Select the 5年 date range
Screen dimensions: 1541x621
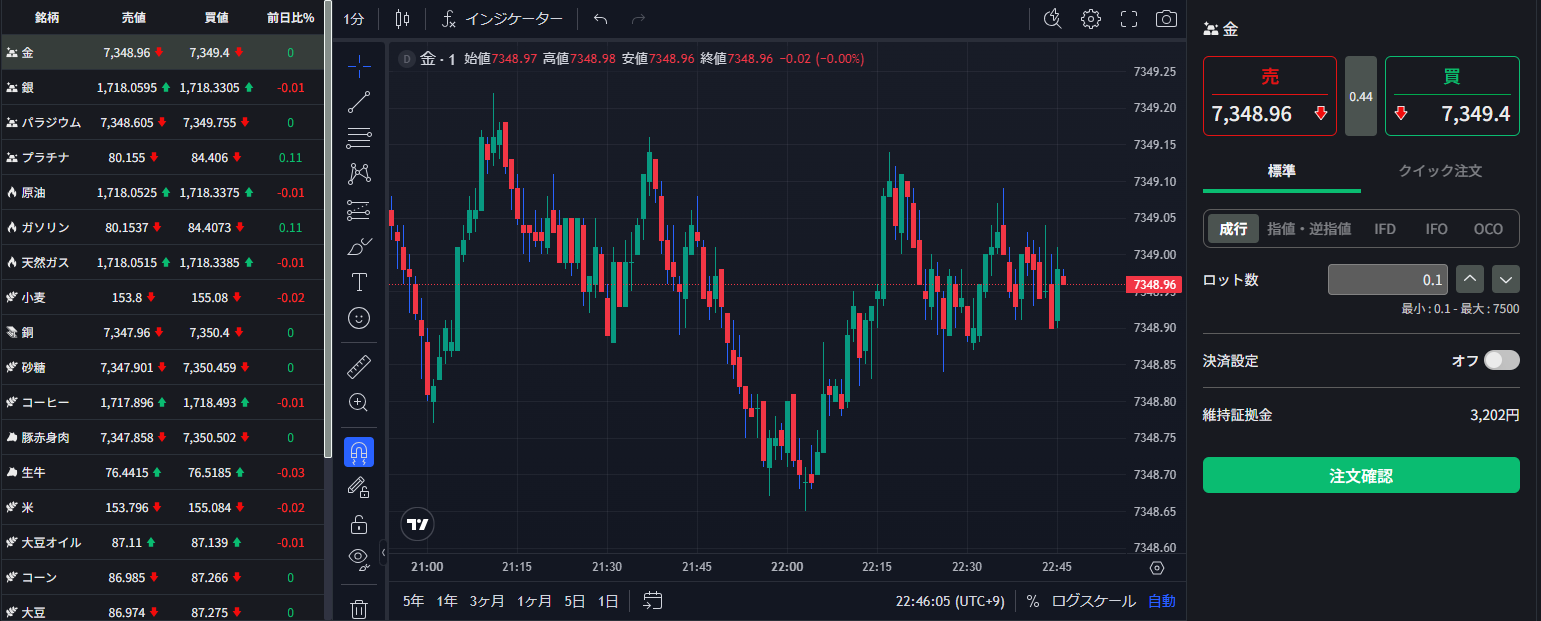tap(414, 601)
